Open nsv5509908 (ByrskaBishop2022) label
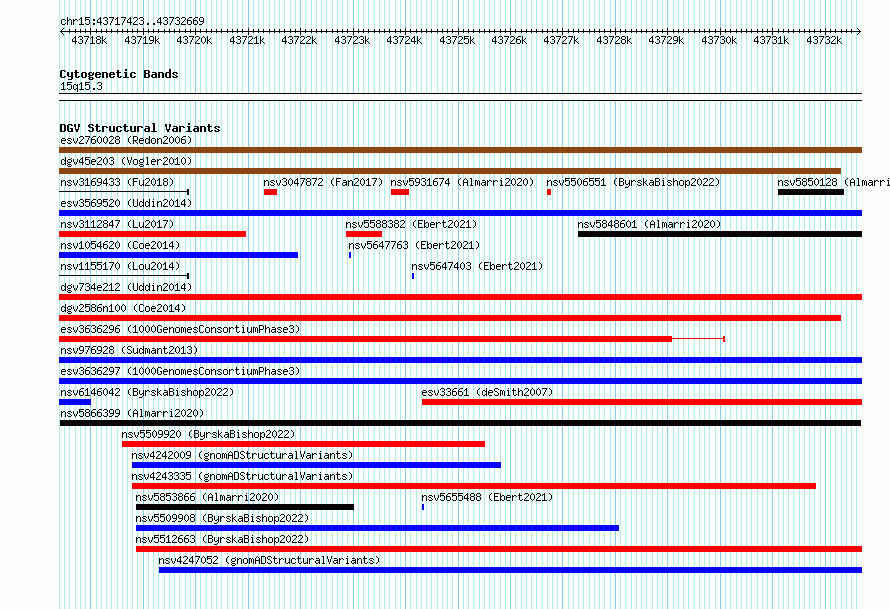 [222, 518]
